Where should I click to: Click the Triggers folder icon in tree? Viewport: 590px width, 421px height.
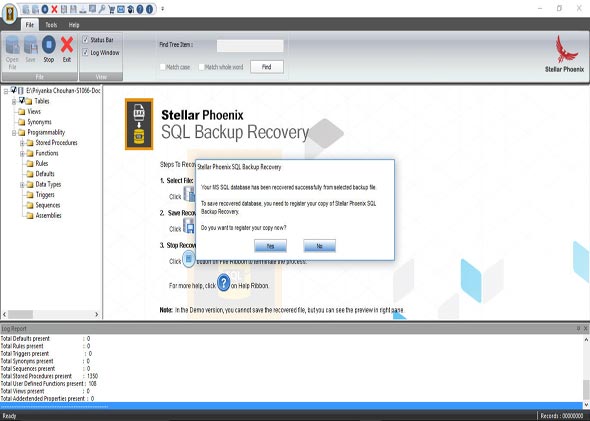30,195
